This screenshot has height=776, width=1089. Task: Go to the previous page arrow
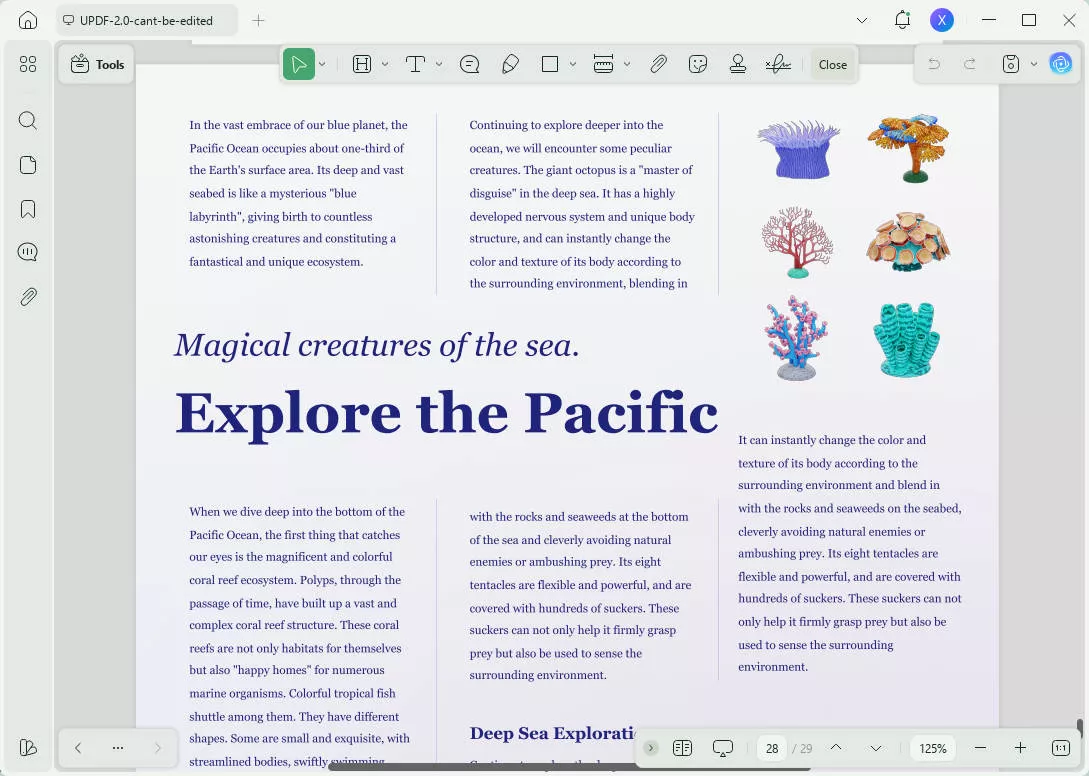pos(836,748)
